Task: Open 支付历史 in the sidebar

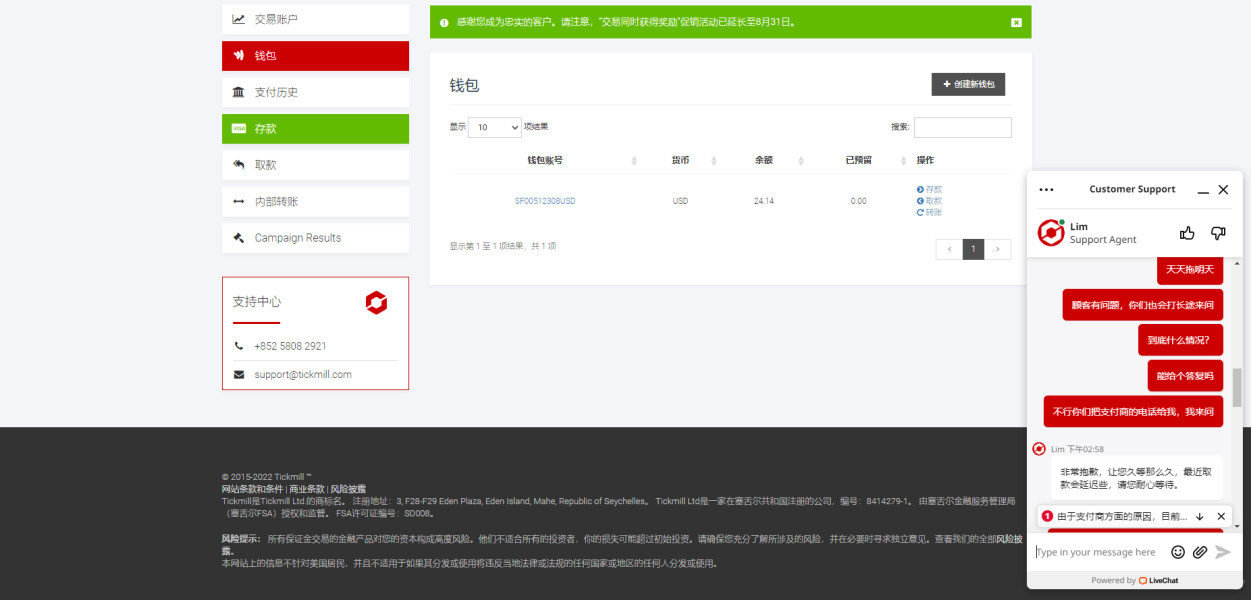Action: click(x=315, y=92)
